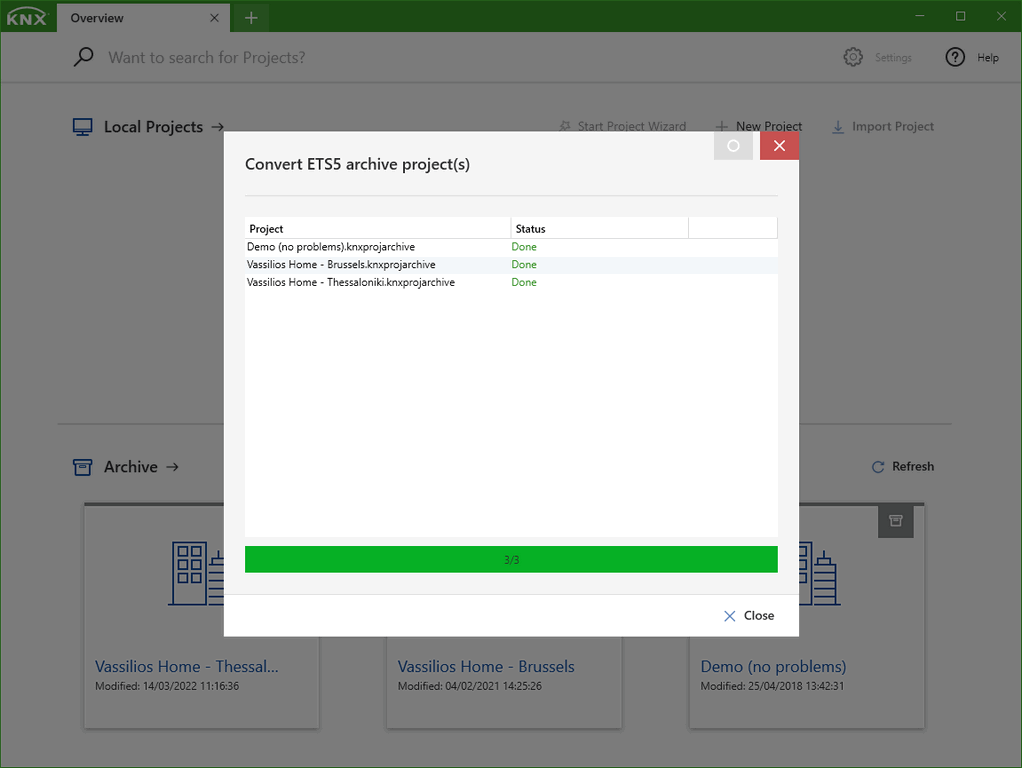Click Done status of Demo project

tap(524, 247)
